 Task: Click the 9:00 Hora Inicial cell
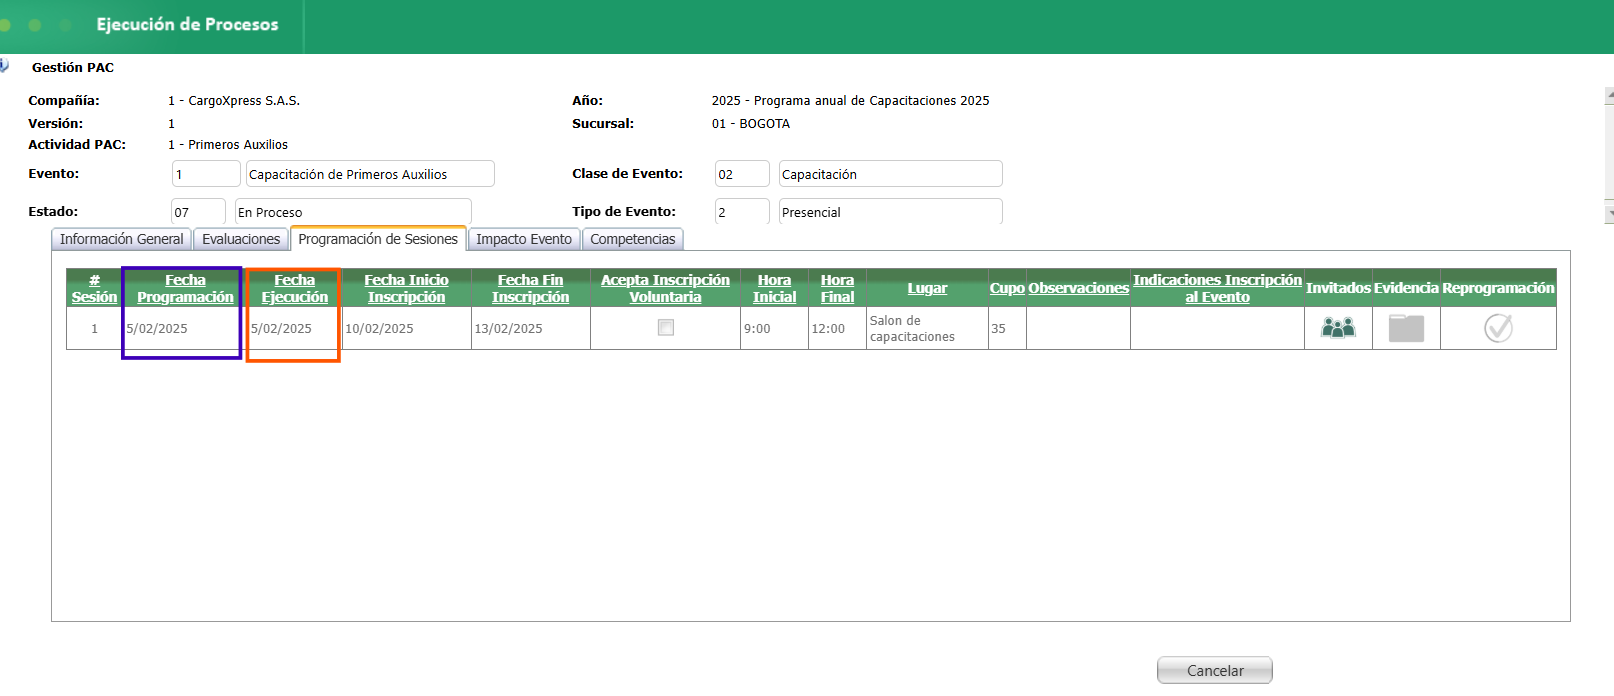point(774,328)
